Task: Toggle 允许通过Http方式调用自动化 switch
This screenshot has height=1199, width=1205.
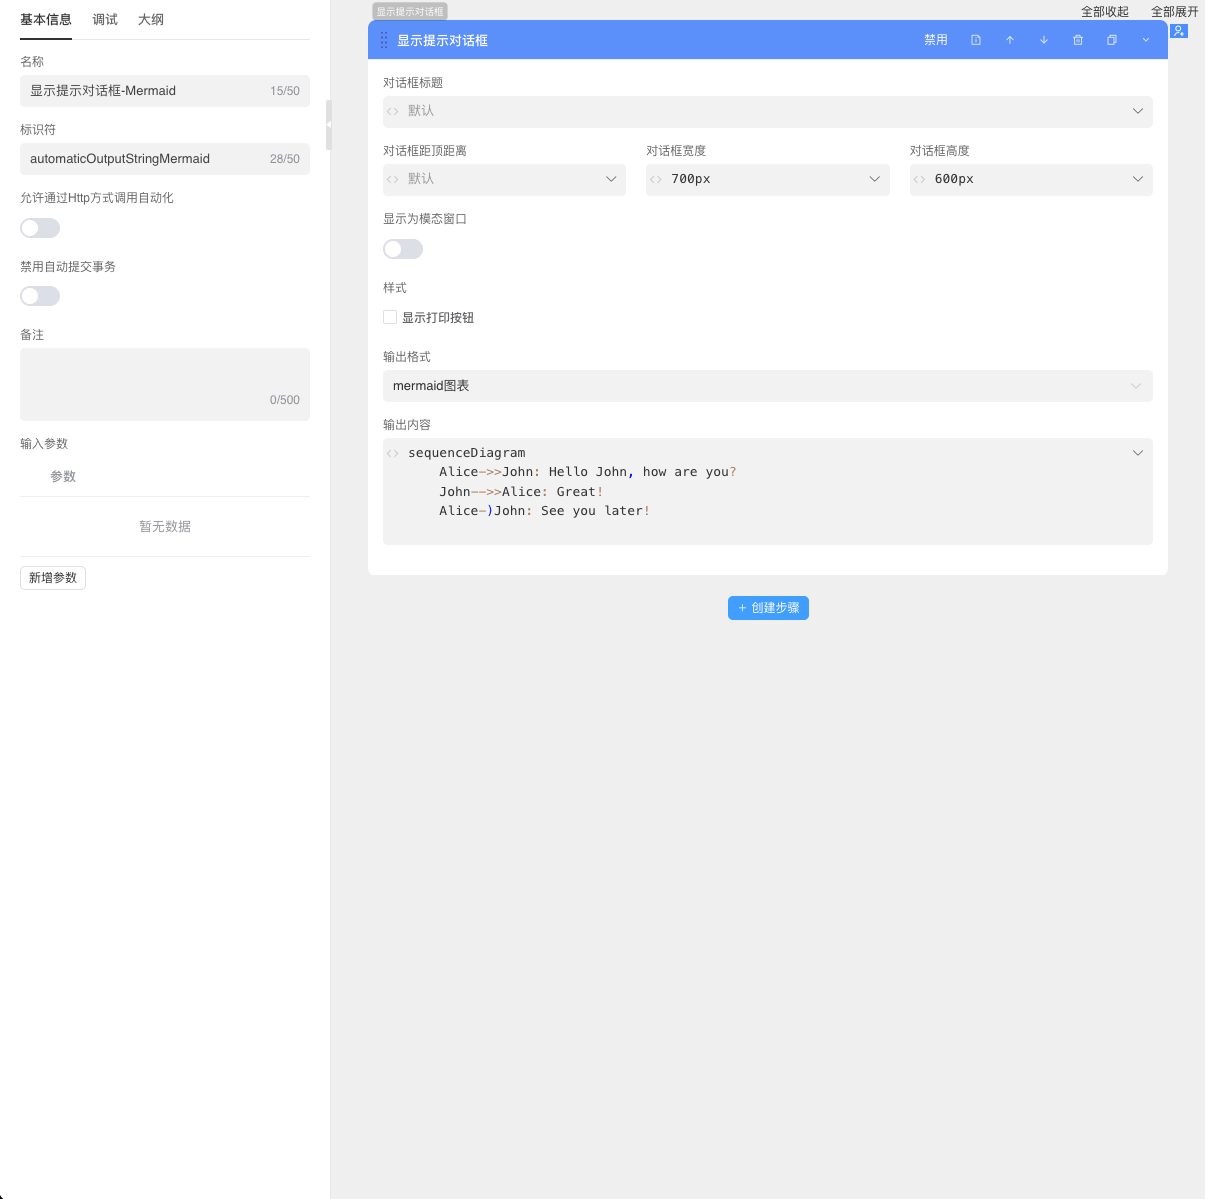Action: (40, 228)
